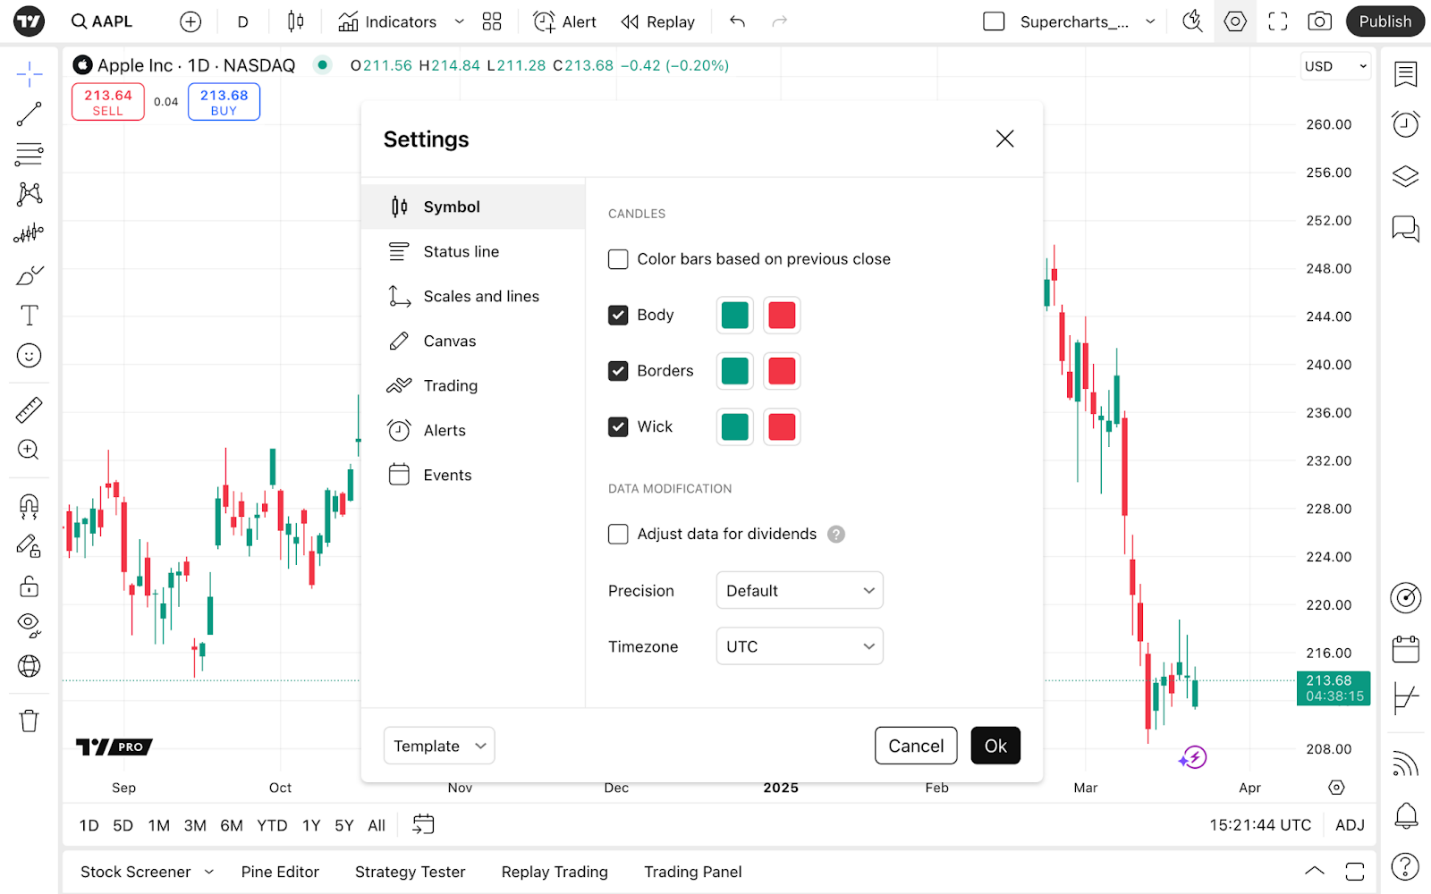Screen dimensions: 1431x894
Task: Expand the Stock Screener dropdown arrow
Action: tap(209, 872)
